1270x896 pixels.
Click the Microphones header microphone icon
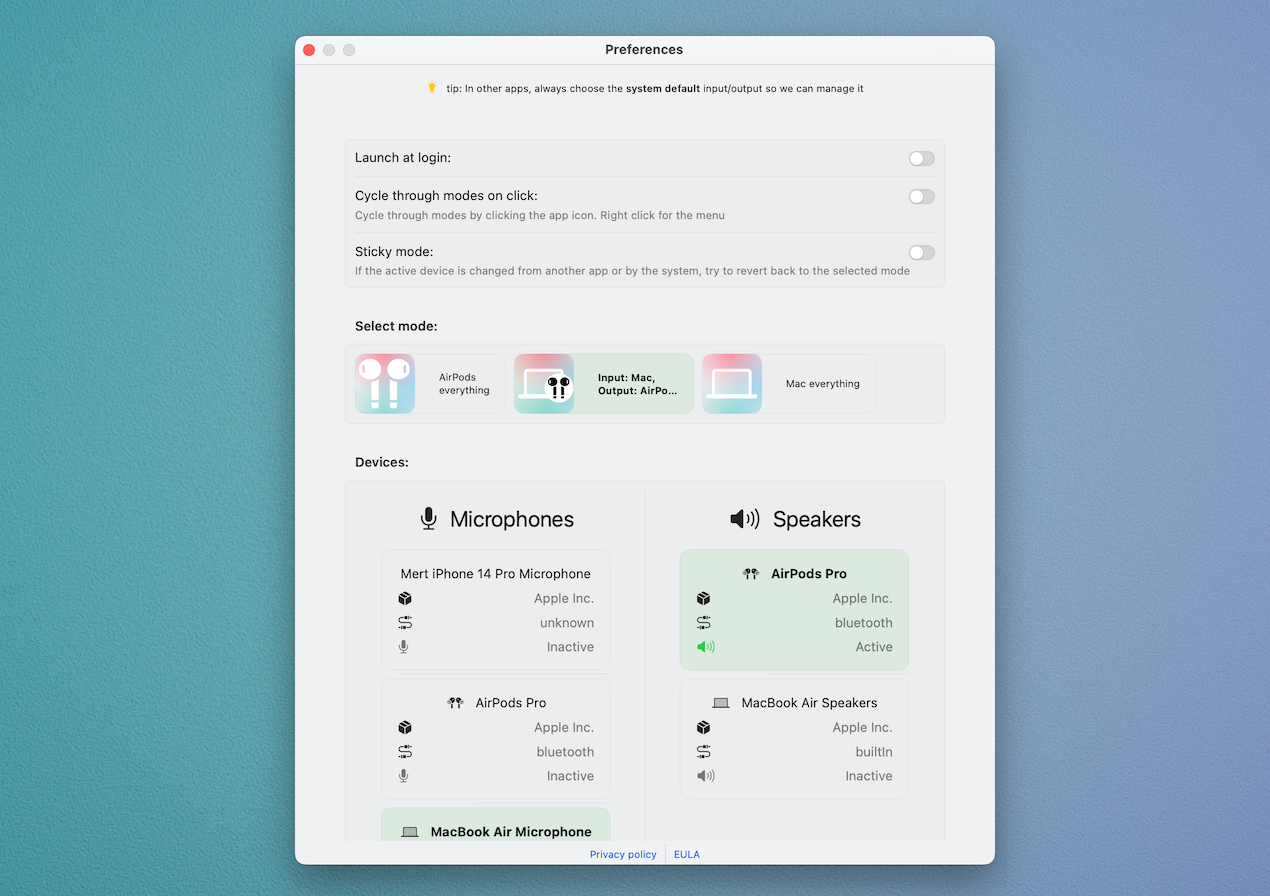point(428,519)
